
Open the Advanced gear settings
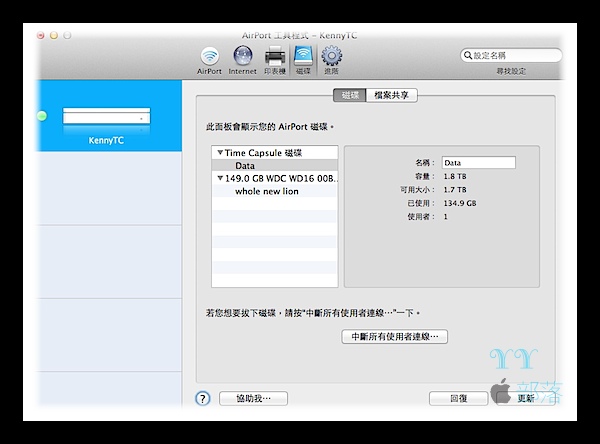(x=331, y=60)
